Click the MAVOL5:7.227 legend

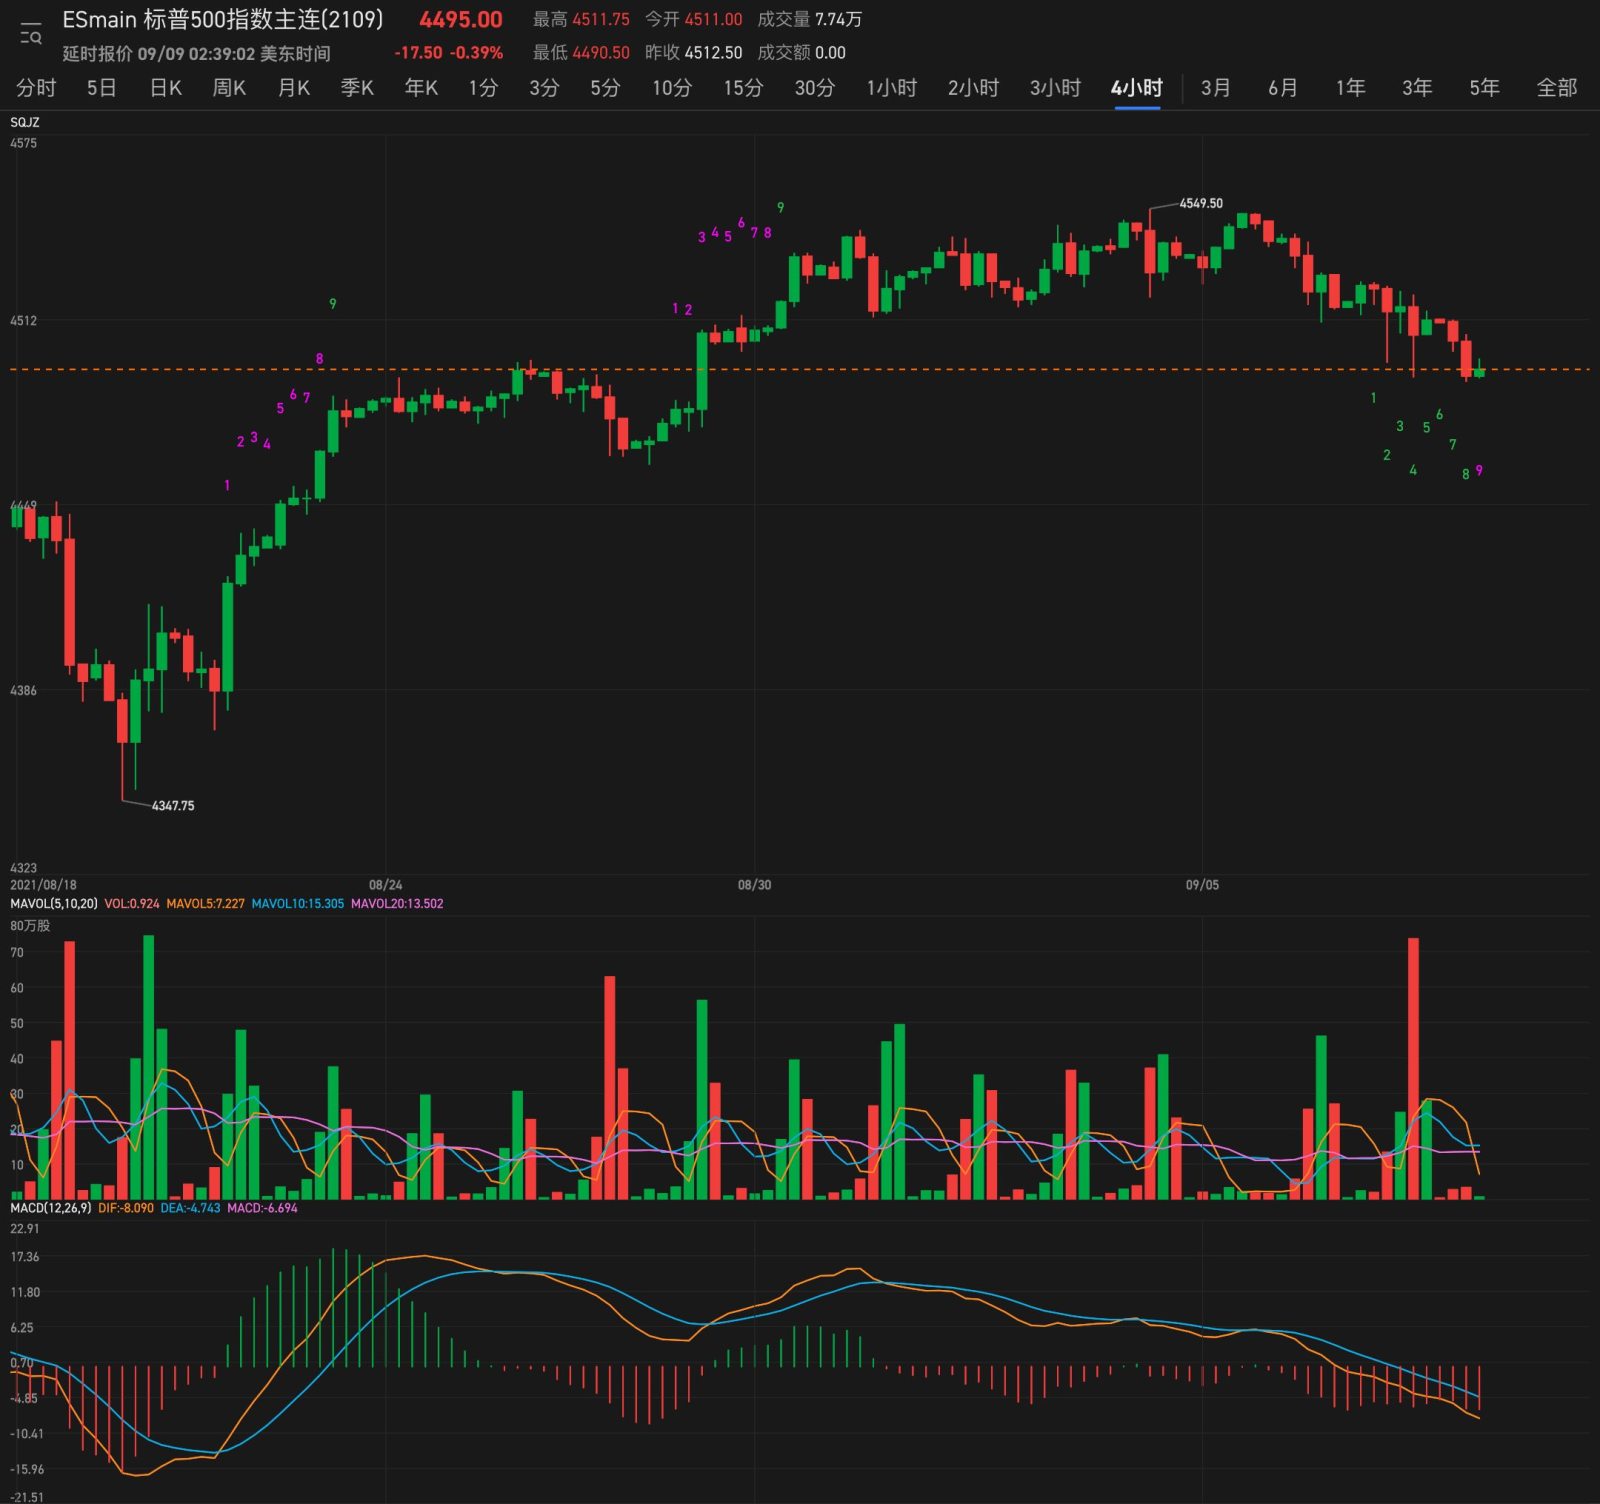point(205,904)
